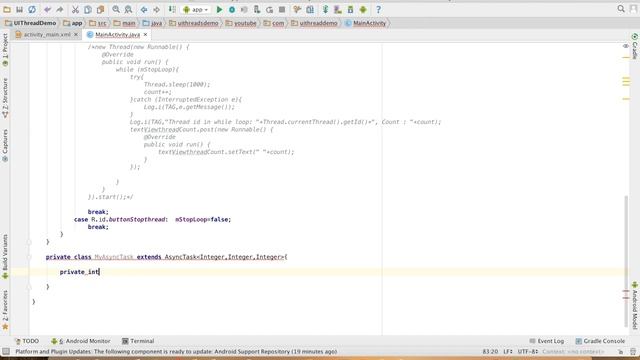The width and height of the screenshot is (640, 360).
Task: Change the UTF-8 file encoding
Action: [x=528, y=351]
